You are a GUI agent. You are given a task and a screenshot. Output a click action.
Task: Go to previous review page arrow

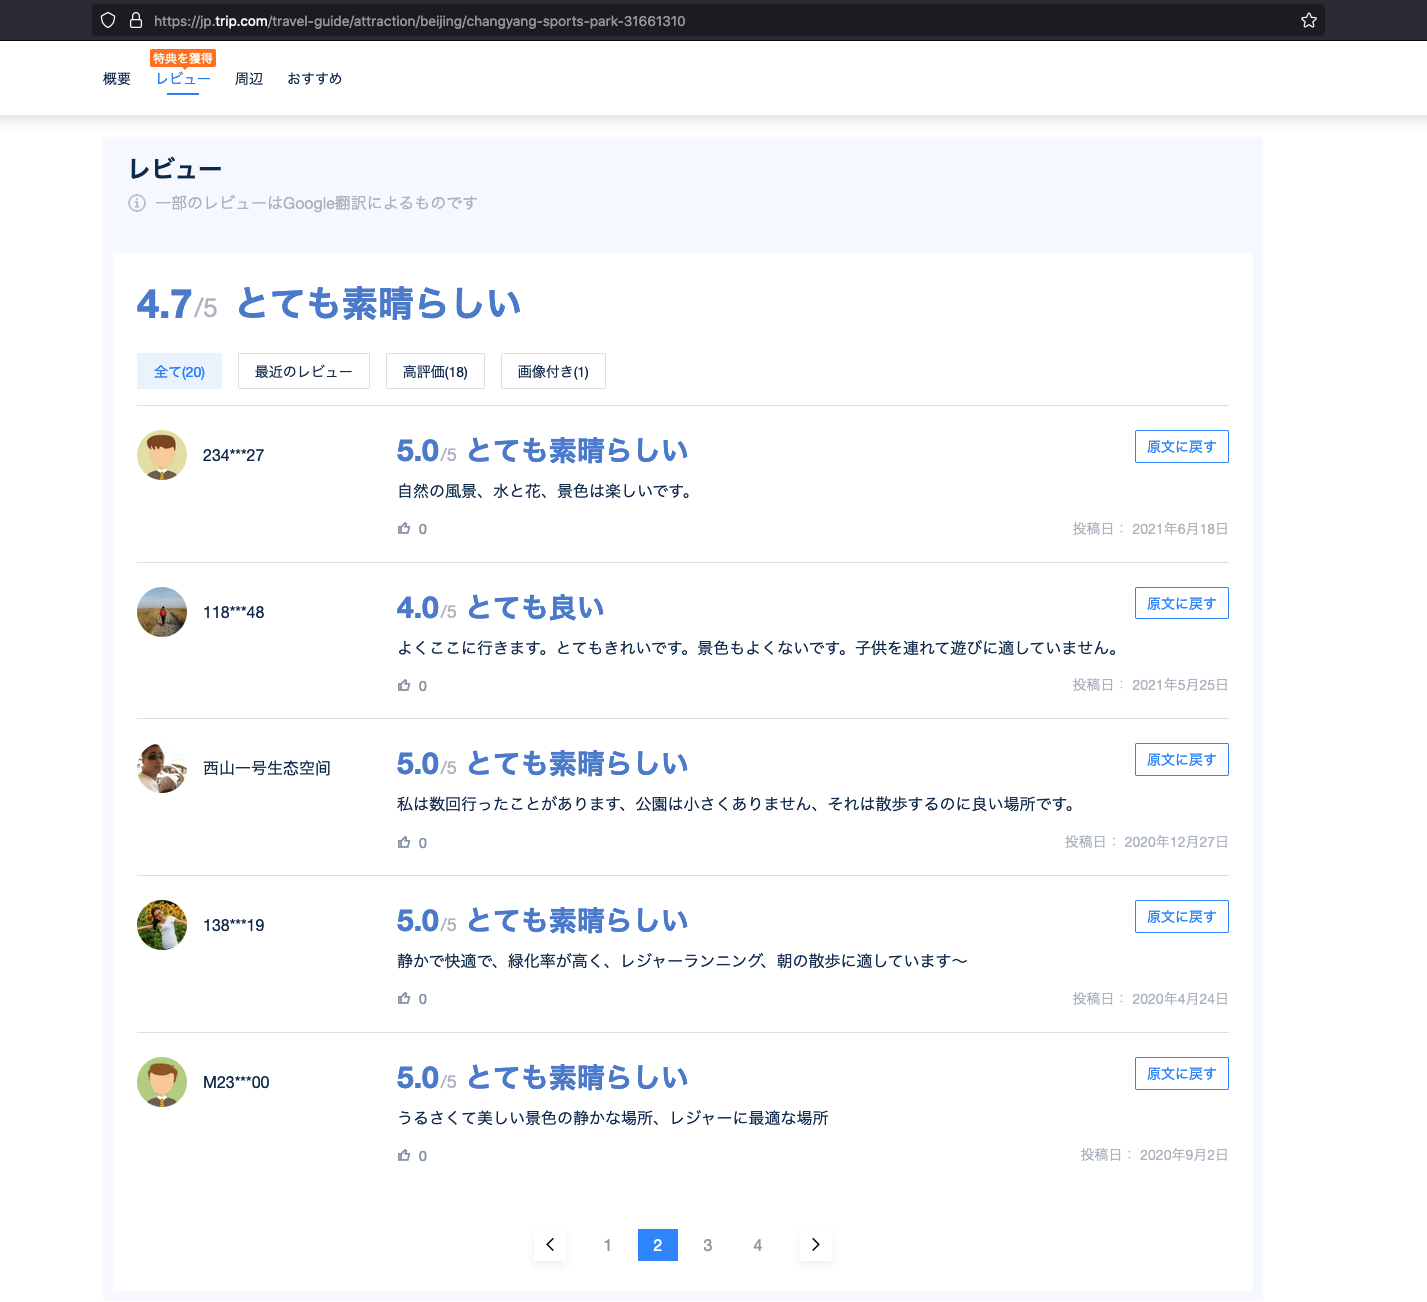(x=550, y=1245)
